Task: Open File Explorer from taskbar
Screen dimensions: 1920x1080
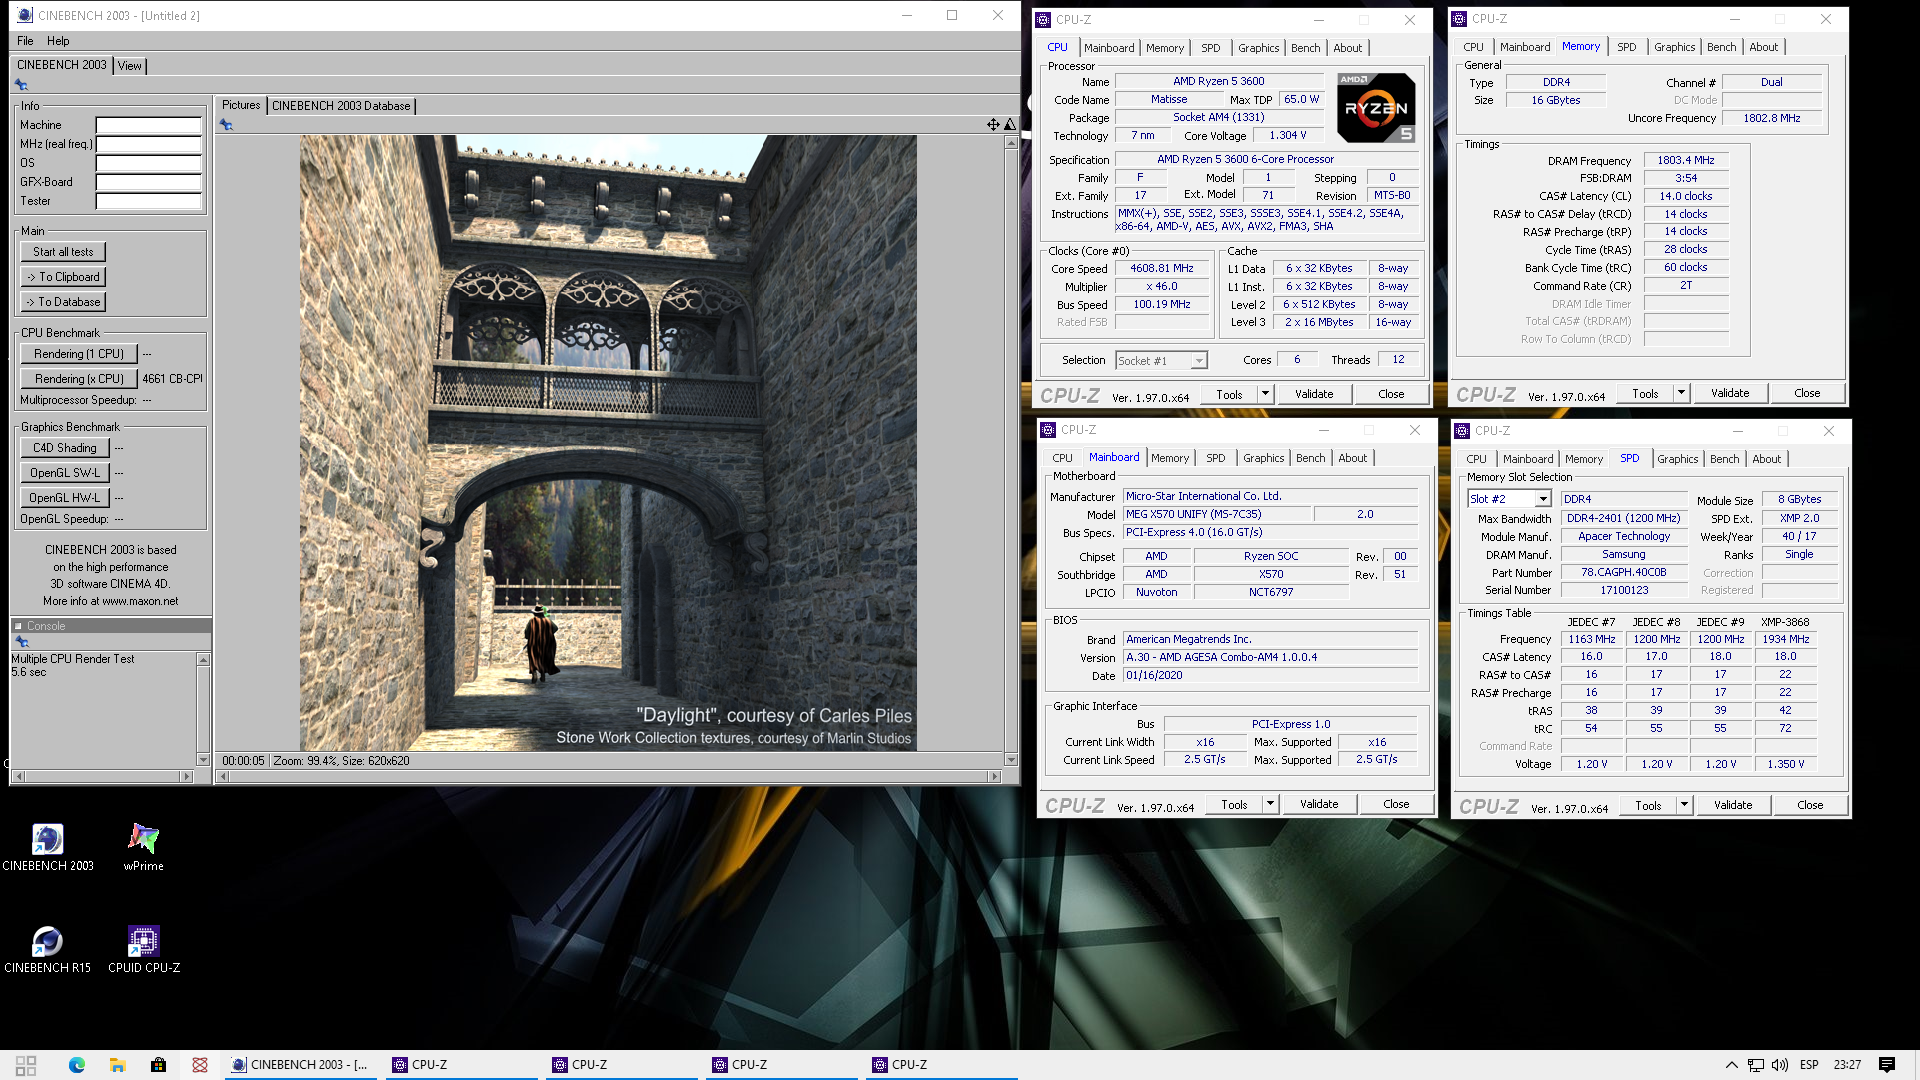Action: pyautogui.click(x=117, y=1065)
